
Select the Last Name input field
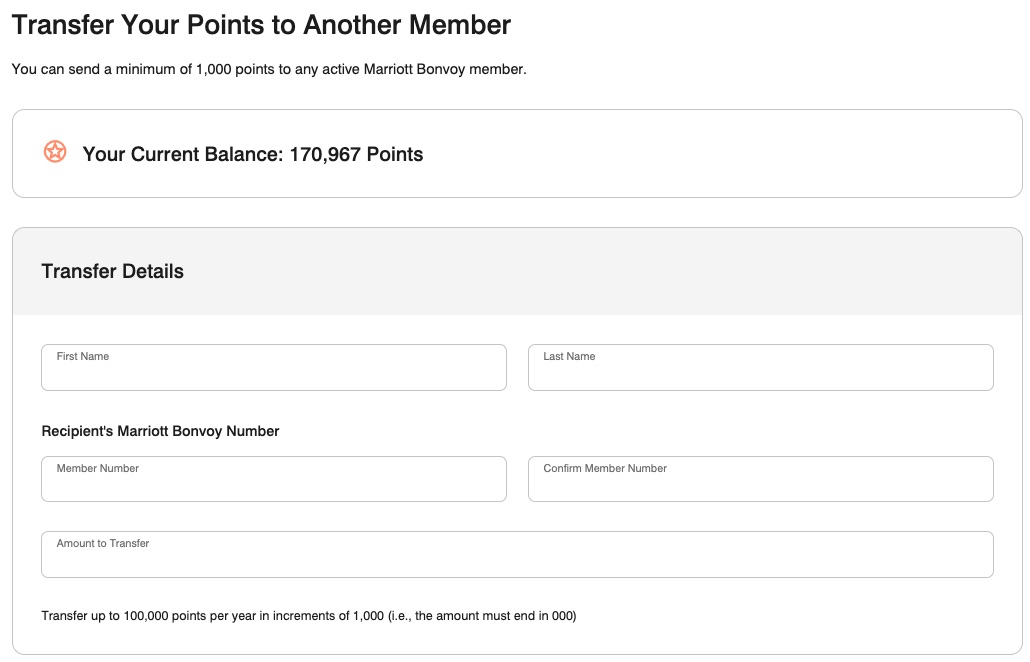(760, 367)
